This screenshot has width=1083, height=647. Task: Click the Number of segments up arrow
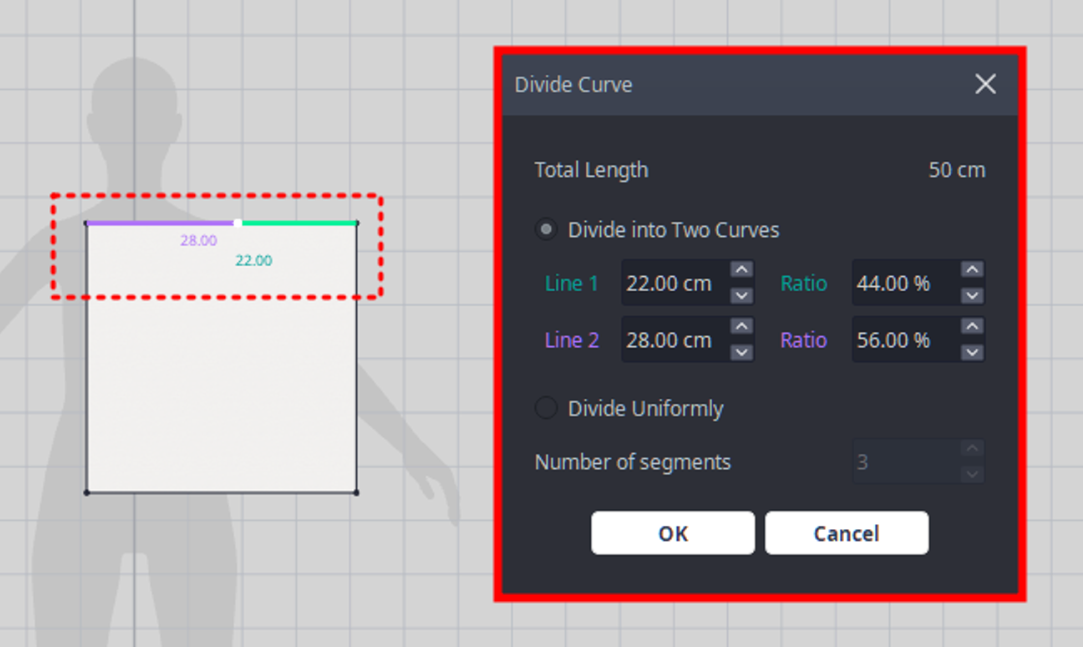pyautogui.click(x=971, y=449)
